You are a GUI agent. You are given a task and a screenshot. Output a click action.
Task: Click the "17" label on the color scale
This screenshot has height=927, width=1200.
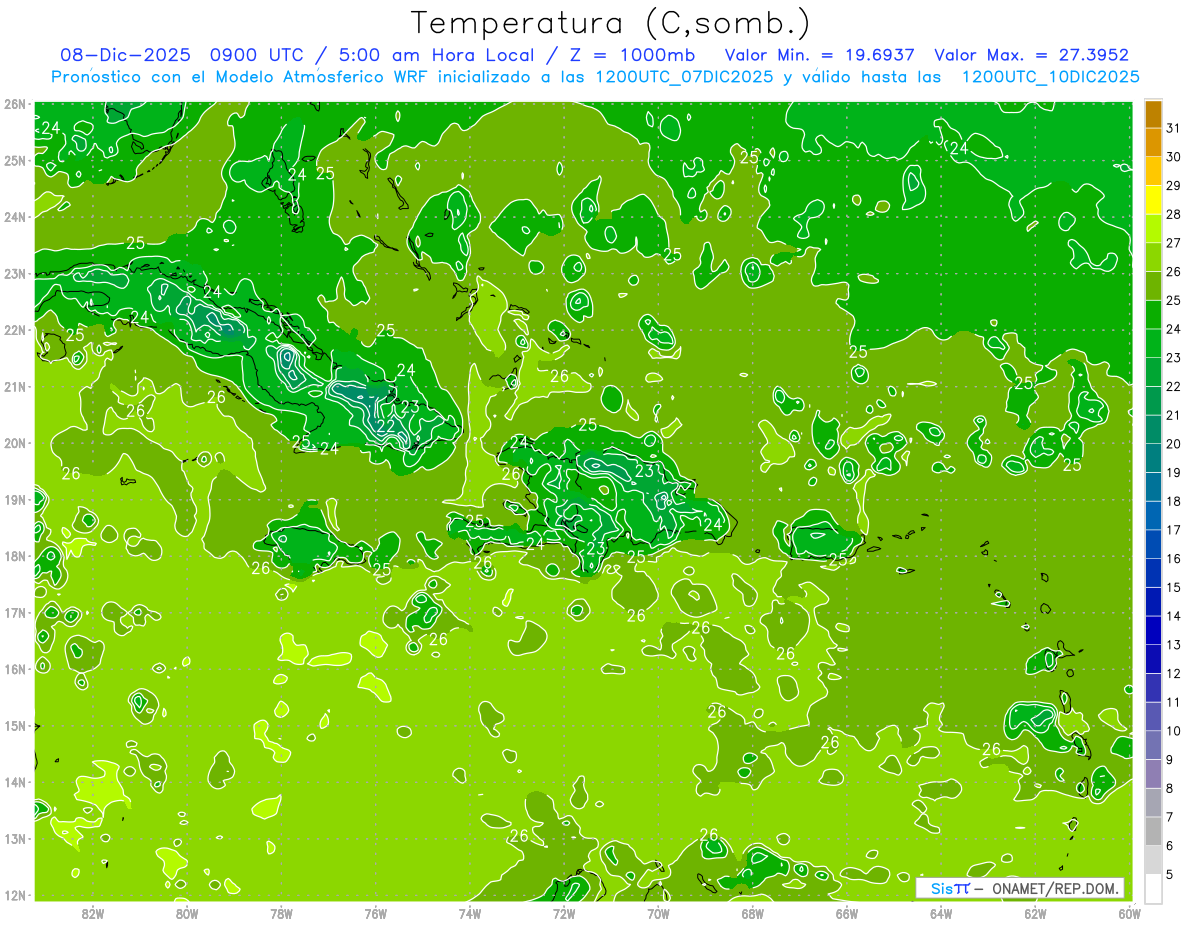pos(1173,530)
